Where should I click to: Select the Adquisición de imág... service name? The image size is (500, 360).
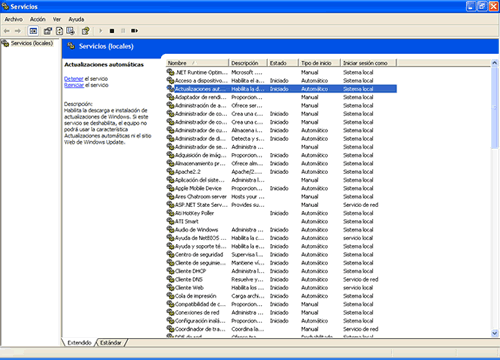tap(201, 155)
